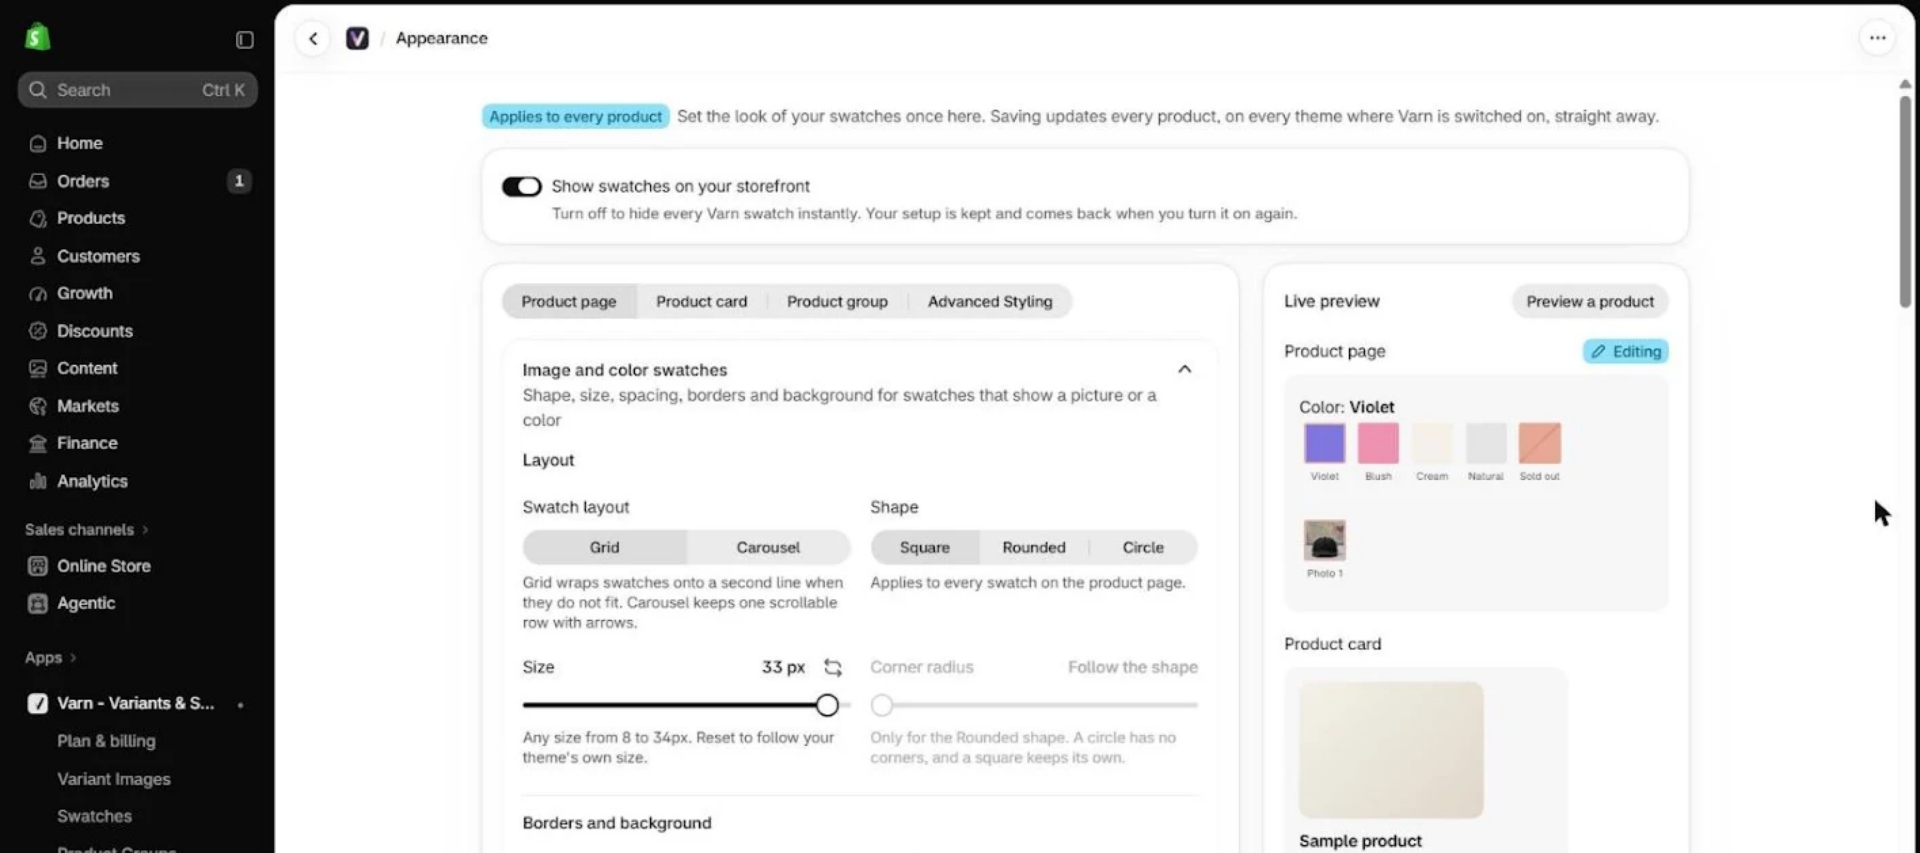This screenshot has height=853, width=1920.
Task: Click the Content icon in sidebar
Action: pyautogui.click(x=38, y=368)
